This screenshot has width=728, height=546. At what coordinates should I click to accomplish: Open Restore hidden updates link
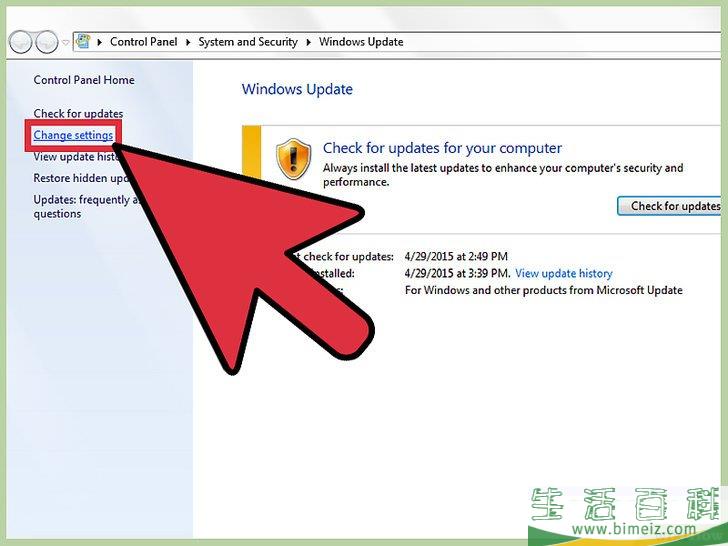pos(81,178)
